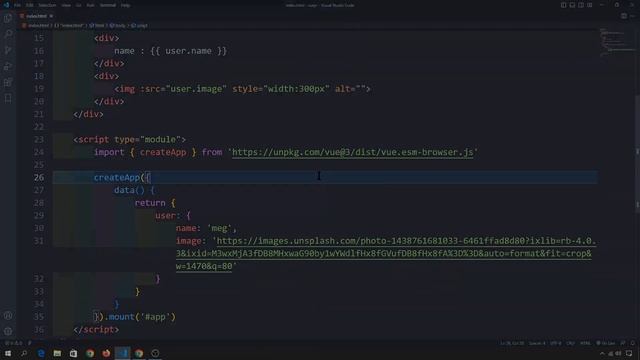Click 'createApp' on line 26
This screenshot has height=360, width=640.
coord(117,178)
